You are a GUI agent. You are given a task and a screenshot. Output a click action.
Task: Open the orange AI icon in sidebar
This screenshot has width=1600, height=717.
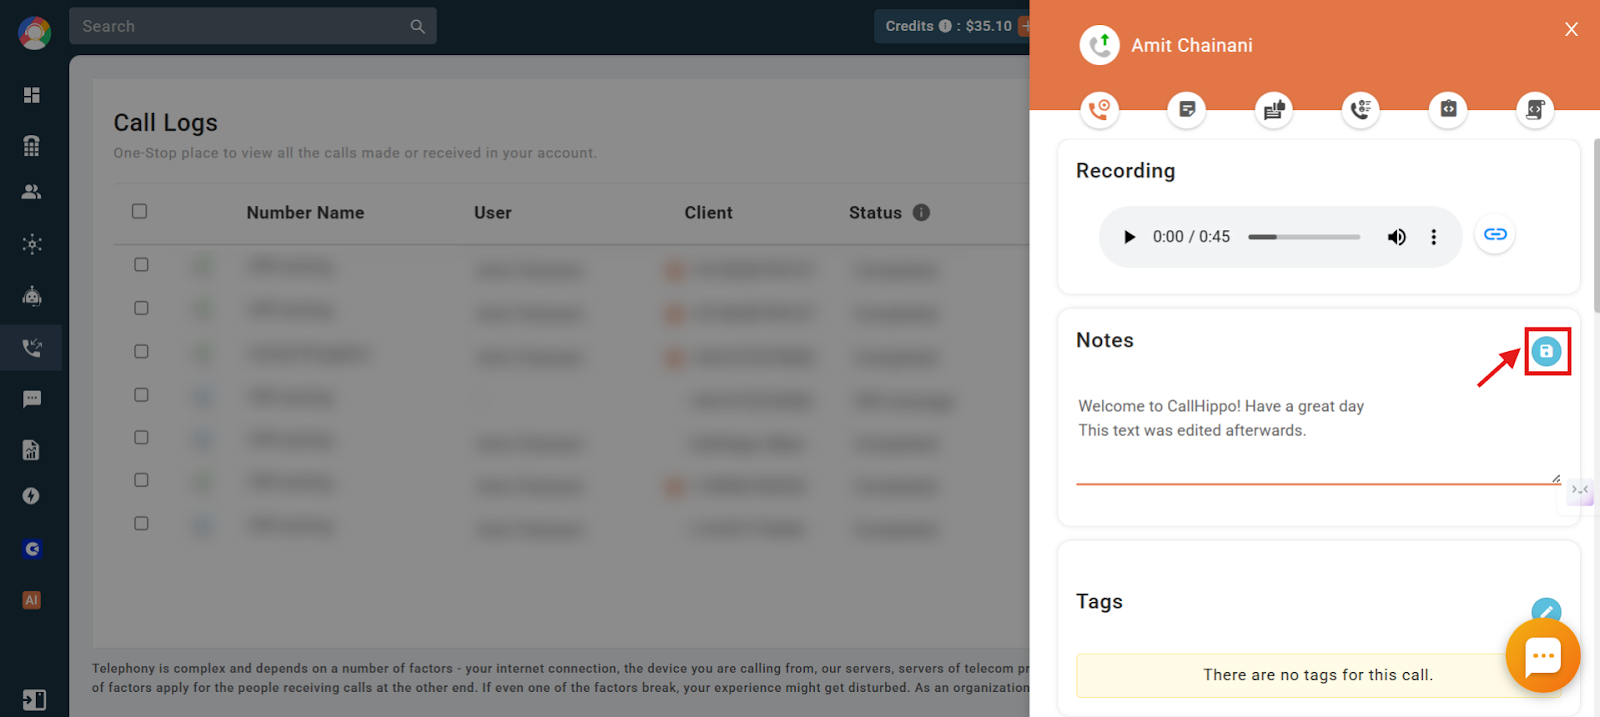point(32,600)
